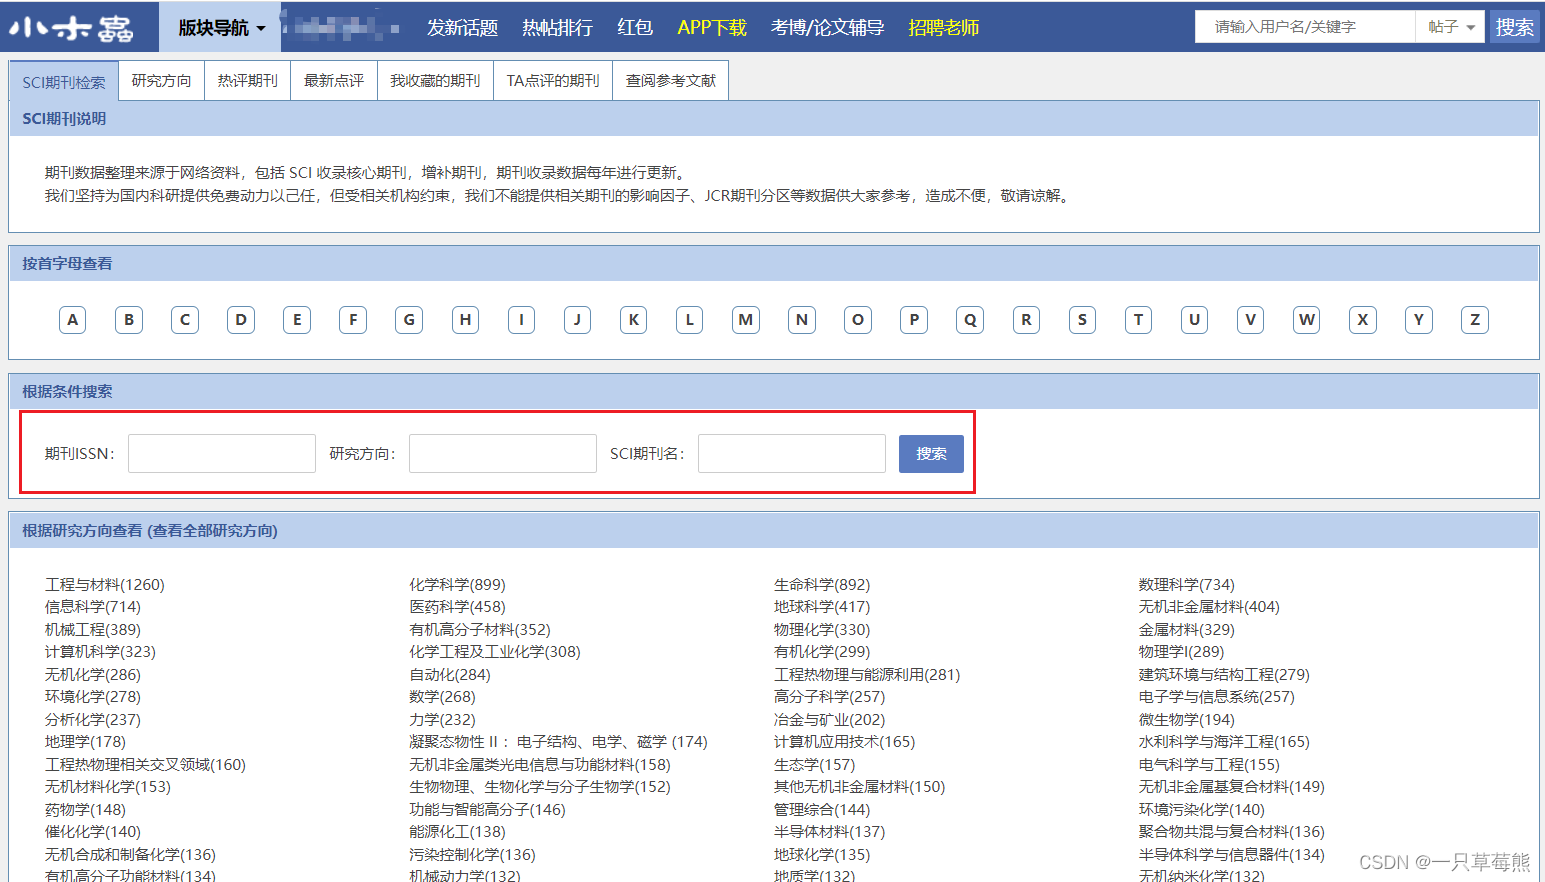
Task: Select letter W journal filter
Action: (1306, 320)
